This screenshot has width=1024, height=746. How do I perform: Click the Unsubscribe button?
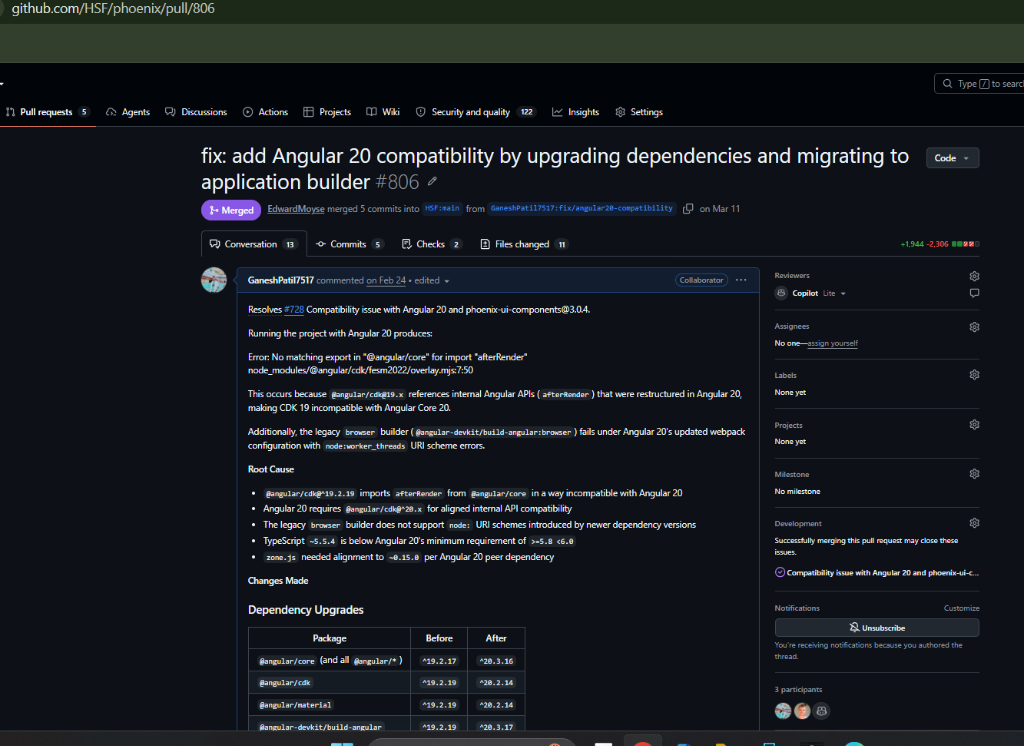877,628
